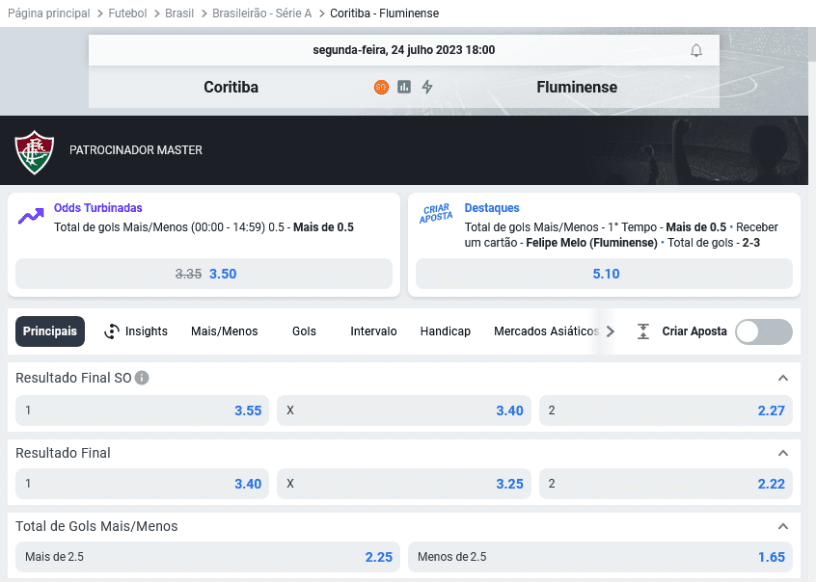
Task: Click the Criar Aposta logo in Destaques
Action: point(436,213)
